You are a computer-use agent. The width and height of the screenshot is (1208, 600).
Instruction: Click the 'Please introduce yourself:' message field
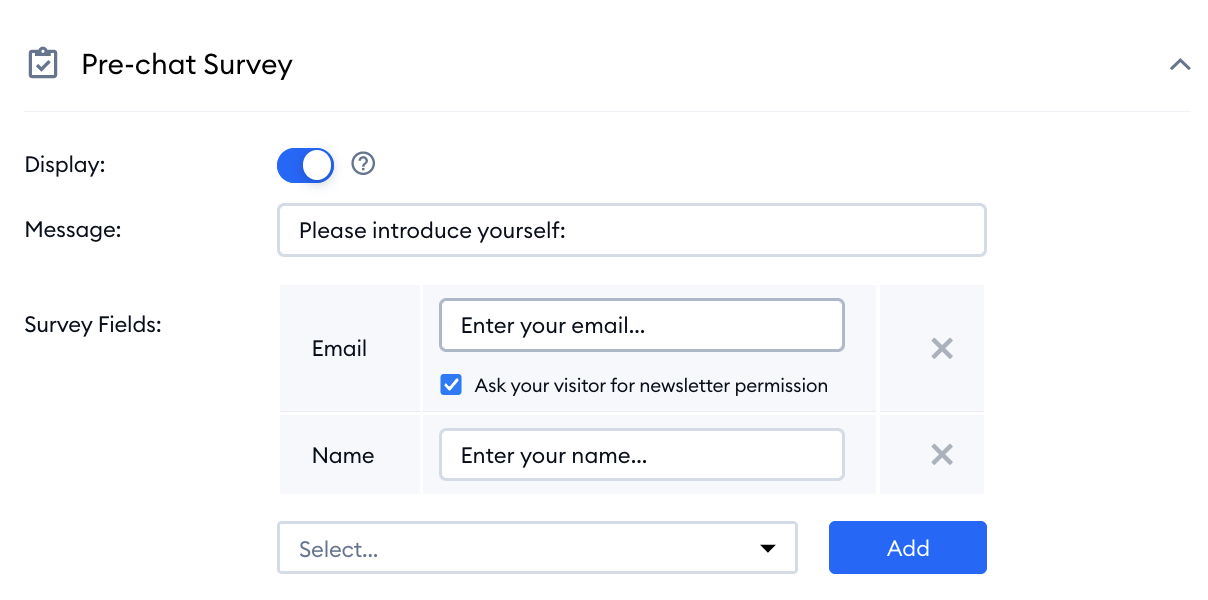632,230
